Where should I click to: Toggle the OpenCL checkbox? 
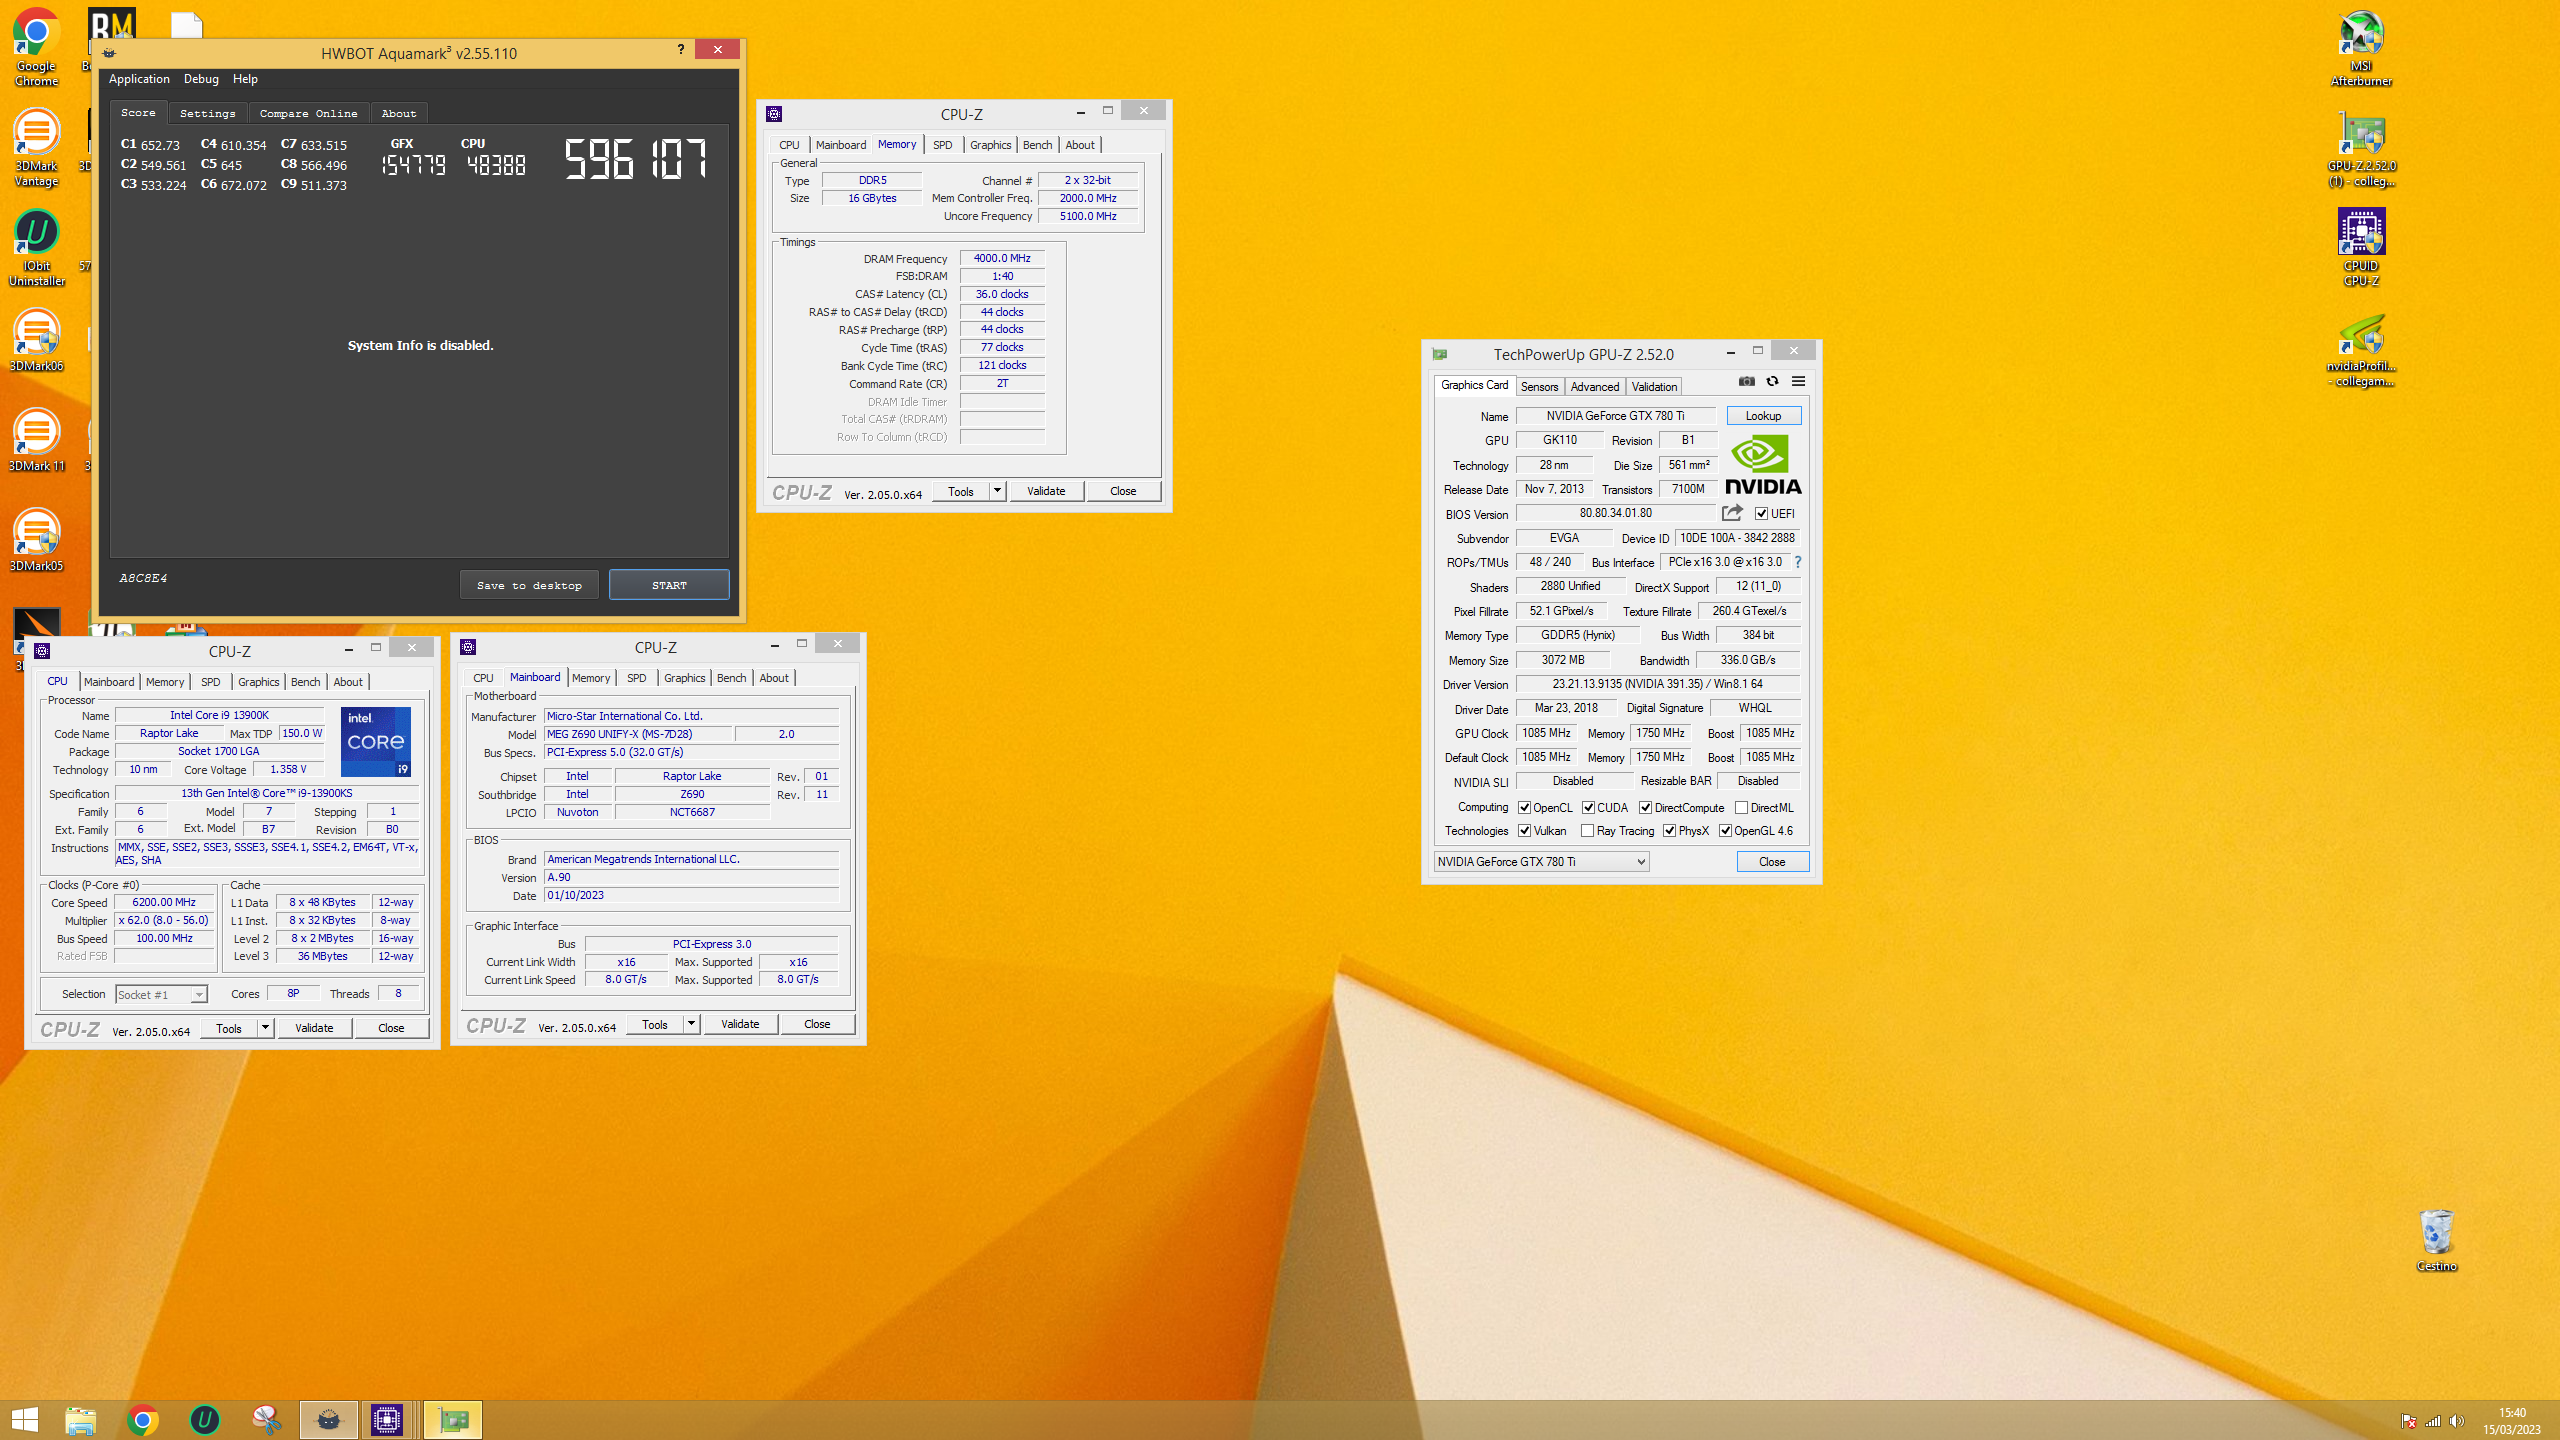[x=1524, y=808]
